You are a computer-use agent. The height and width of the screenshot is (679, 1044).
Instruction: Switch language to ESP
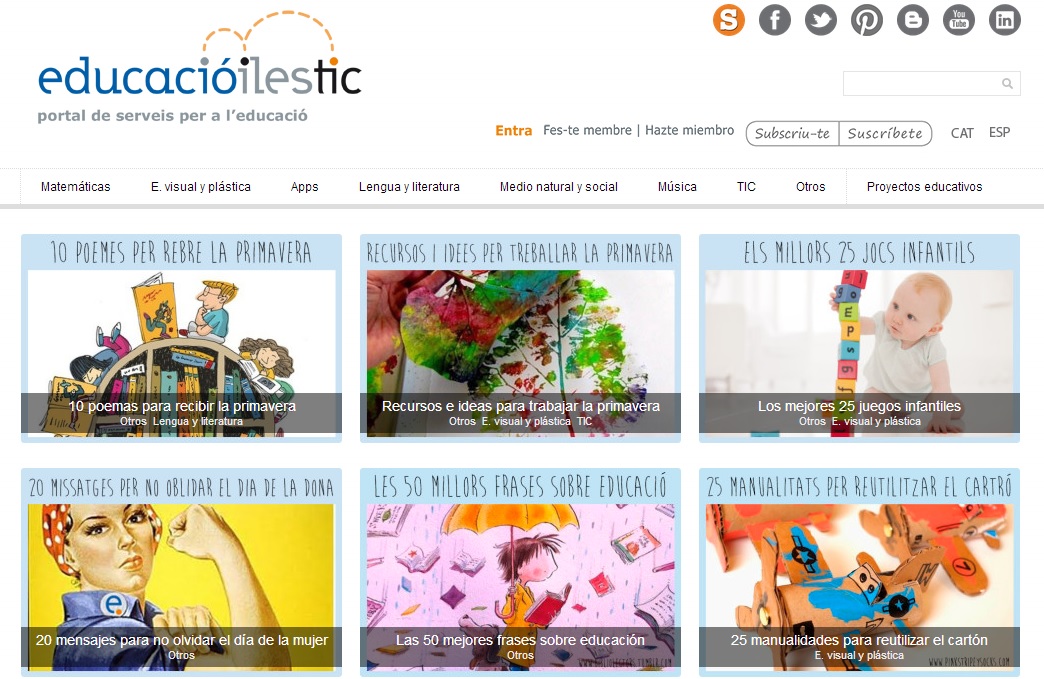pos(999,132)
